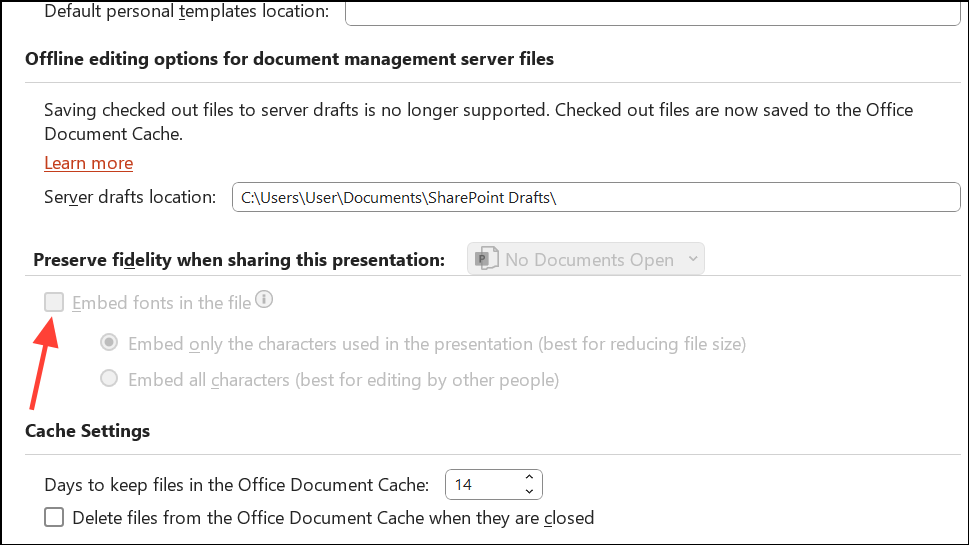
Task: Choose Embed all characters radio button
Action: (109, 379)
